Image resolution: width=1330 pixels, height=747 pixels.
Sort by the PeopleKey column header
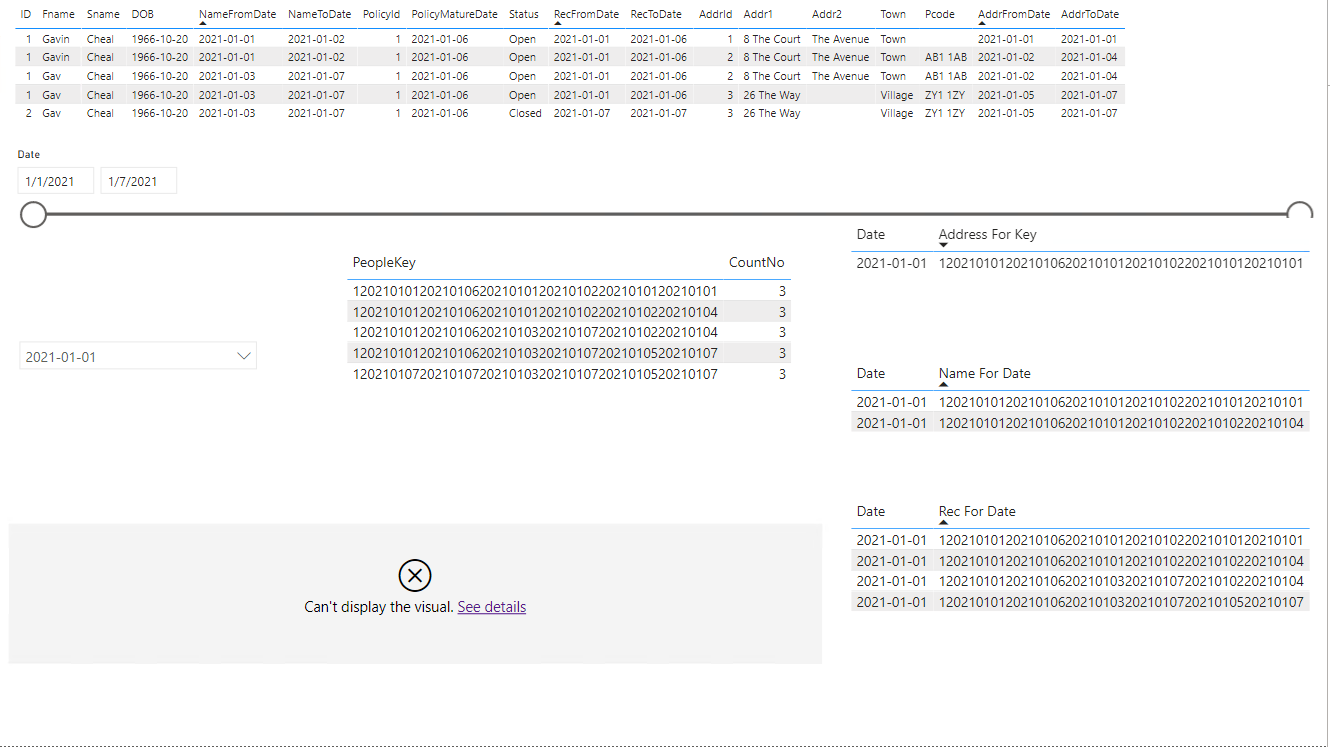[384, 262]
